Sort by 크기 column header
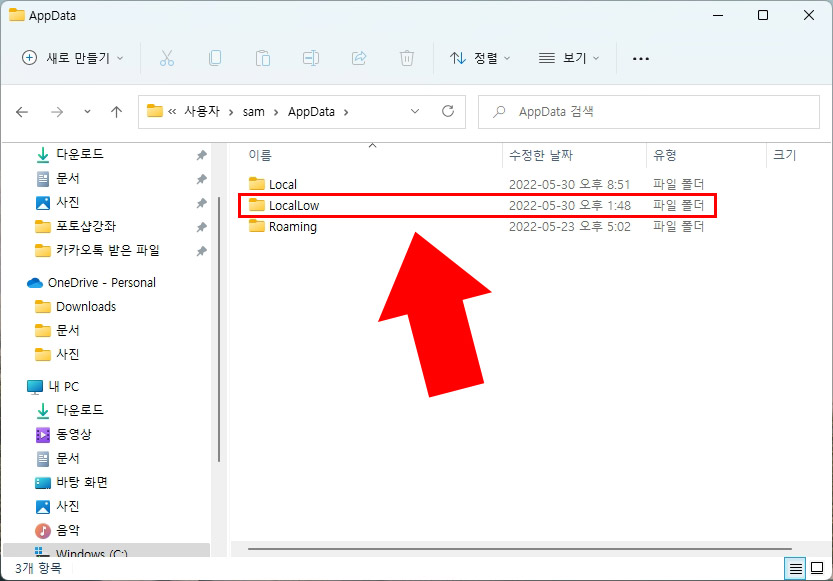The image size is (833, 581). 784,155
